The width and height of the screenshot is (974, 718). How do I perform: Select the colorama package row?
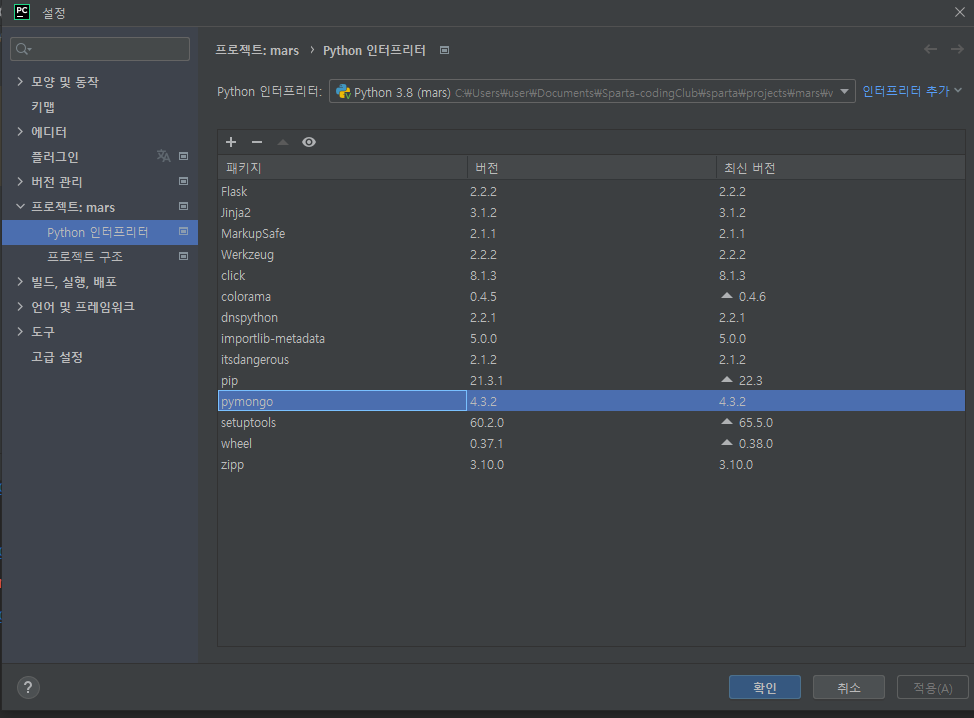[x=591, y=296]
